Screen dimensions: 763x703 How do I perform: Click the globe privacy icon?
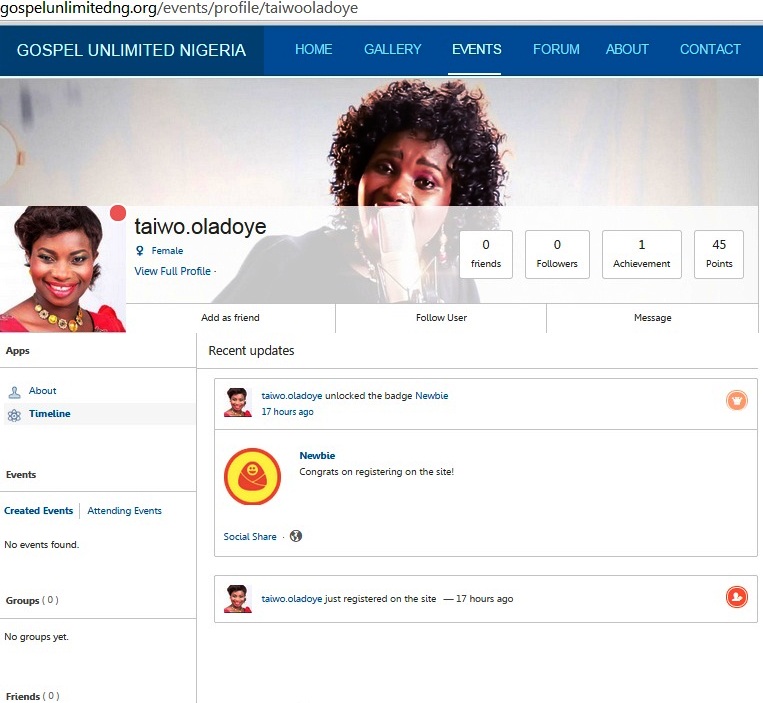(296, 536)
